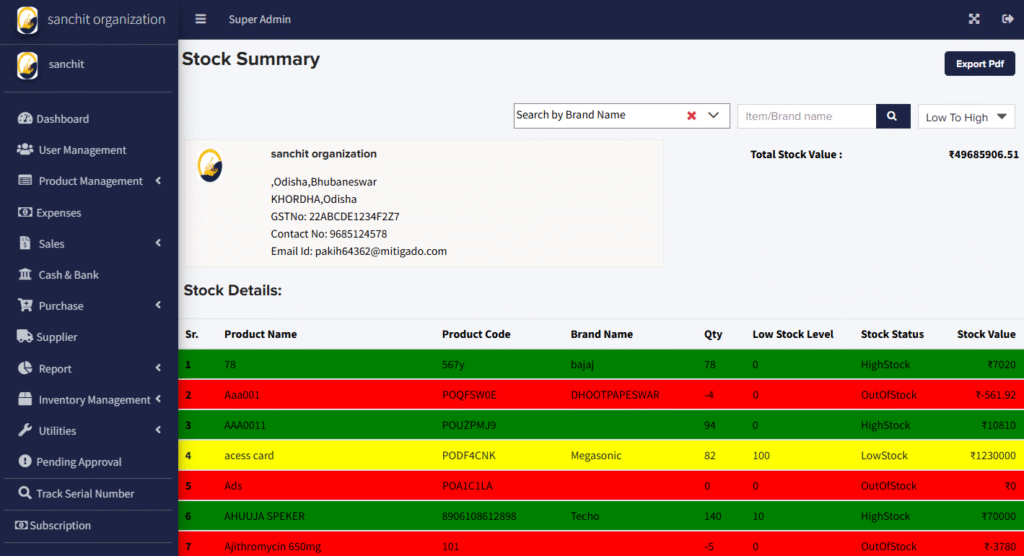Click the Pending Approval sidebar icon

(26, 462)
